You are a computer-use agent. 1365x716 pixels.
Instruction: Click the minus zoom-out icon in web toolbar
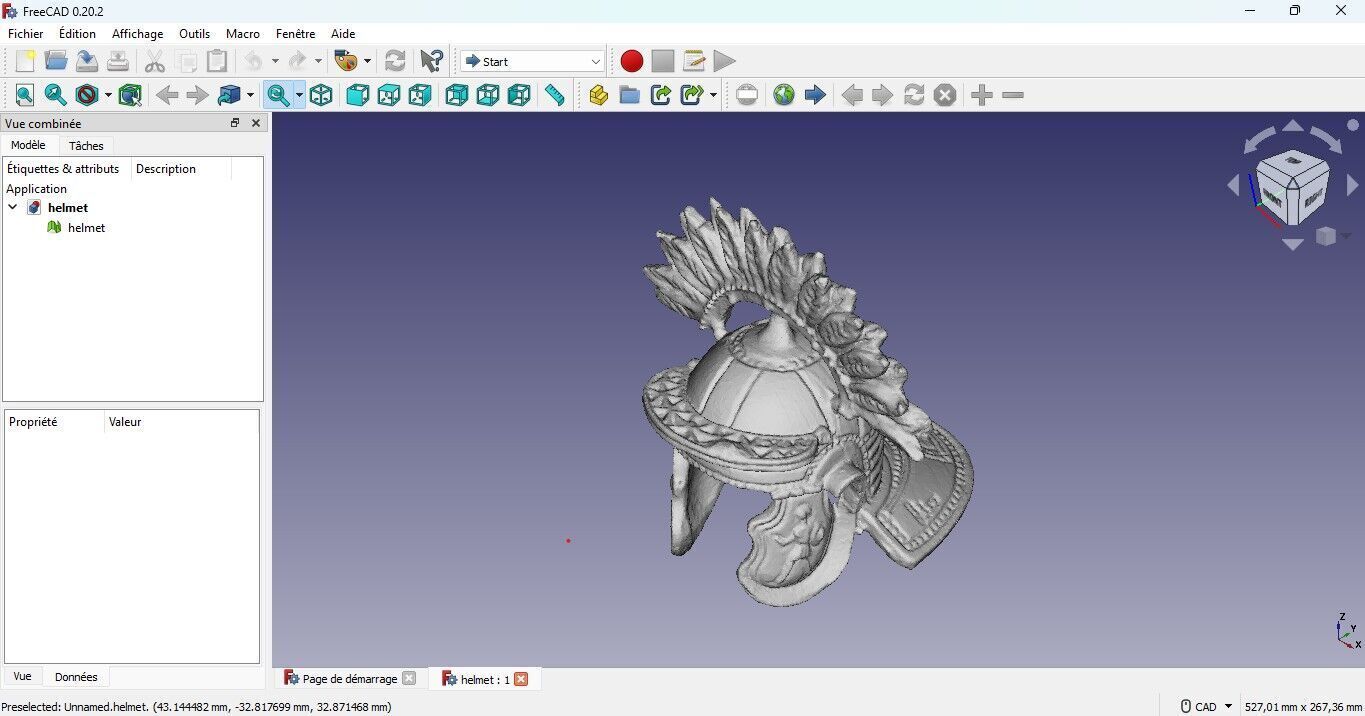click(1013, 95)
